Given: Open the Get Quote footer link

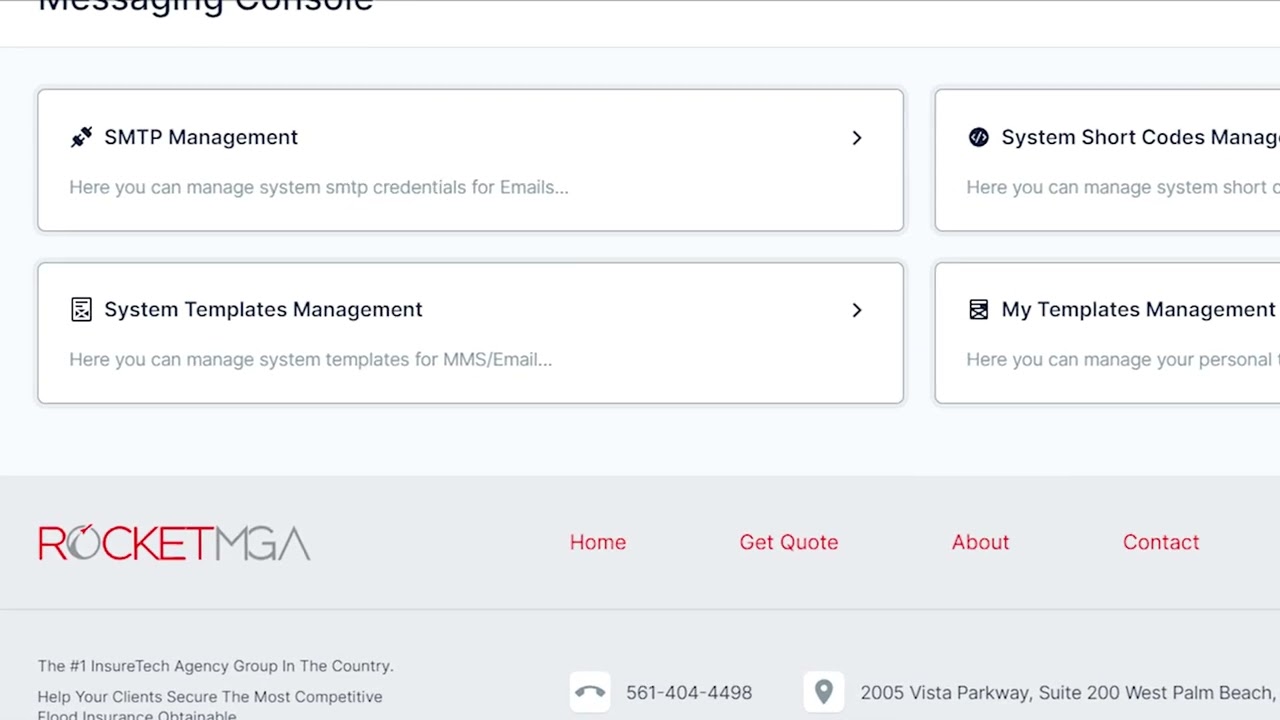Looking at the screenshot, I should tap(789, 542).
